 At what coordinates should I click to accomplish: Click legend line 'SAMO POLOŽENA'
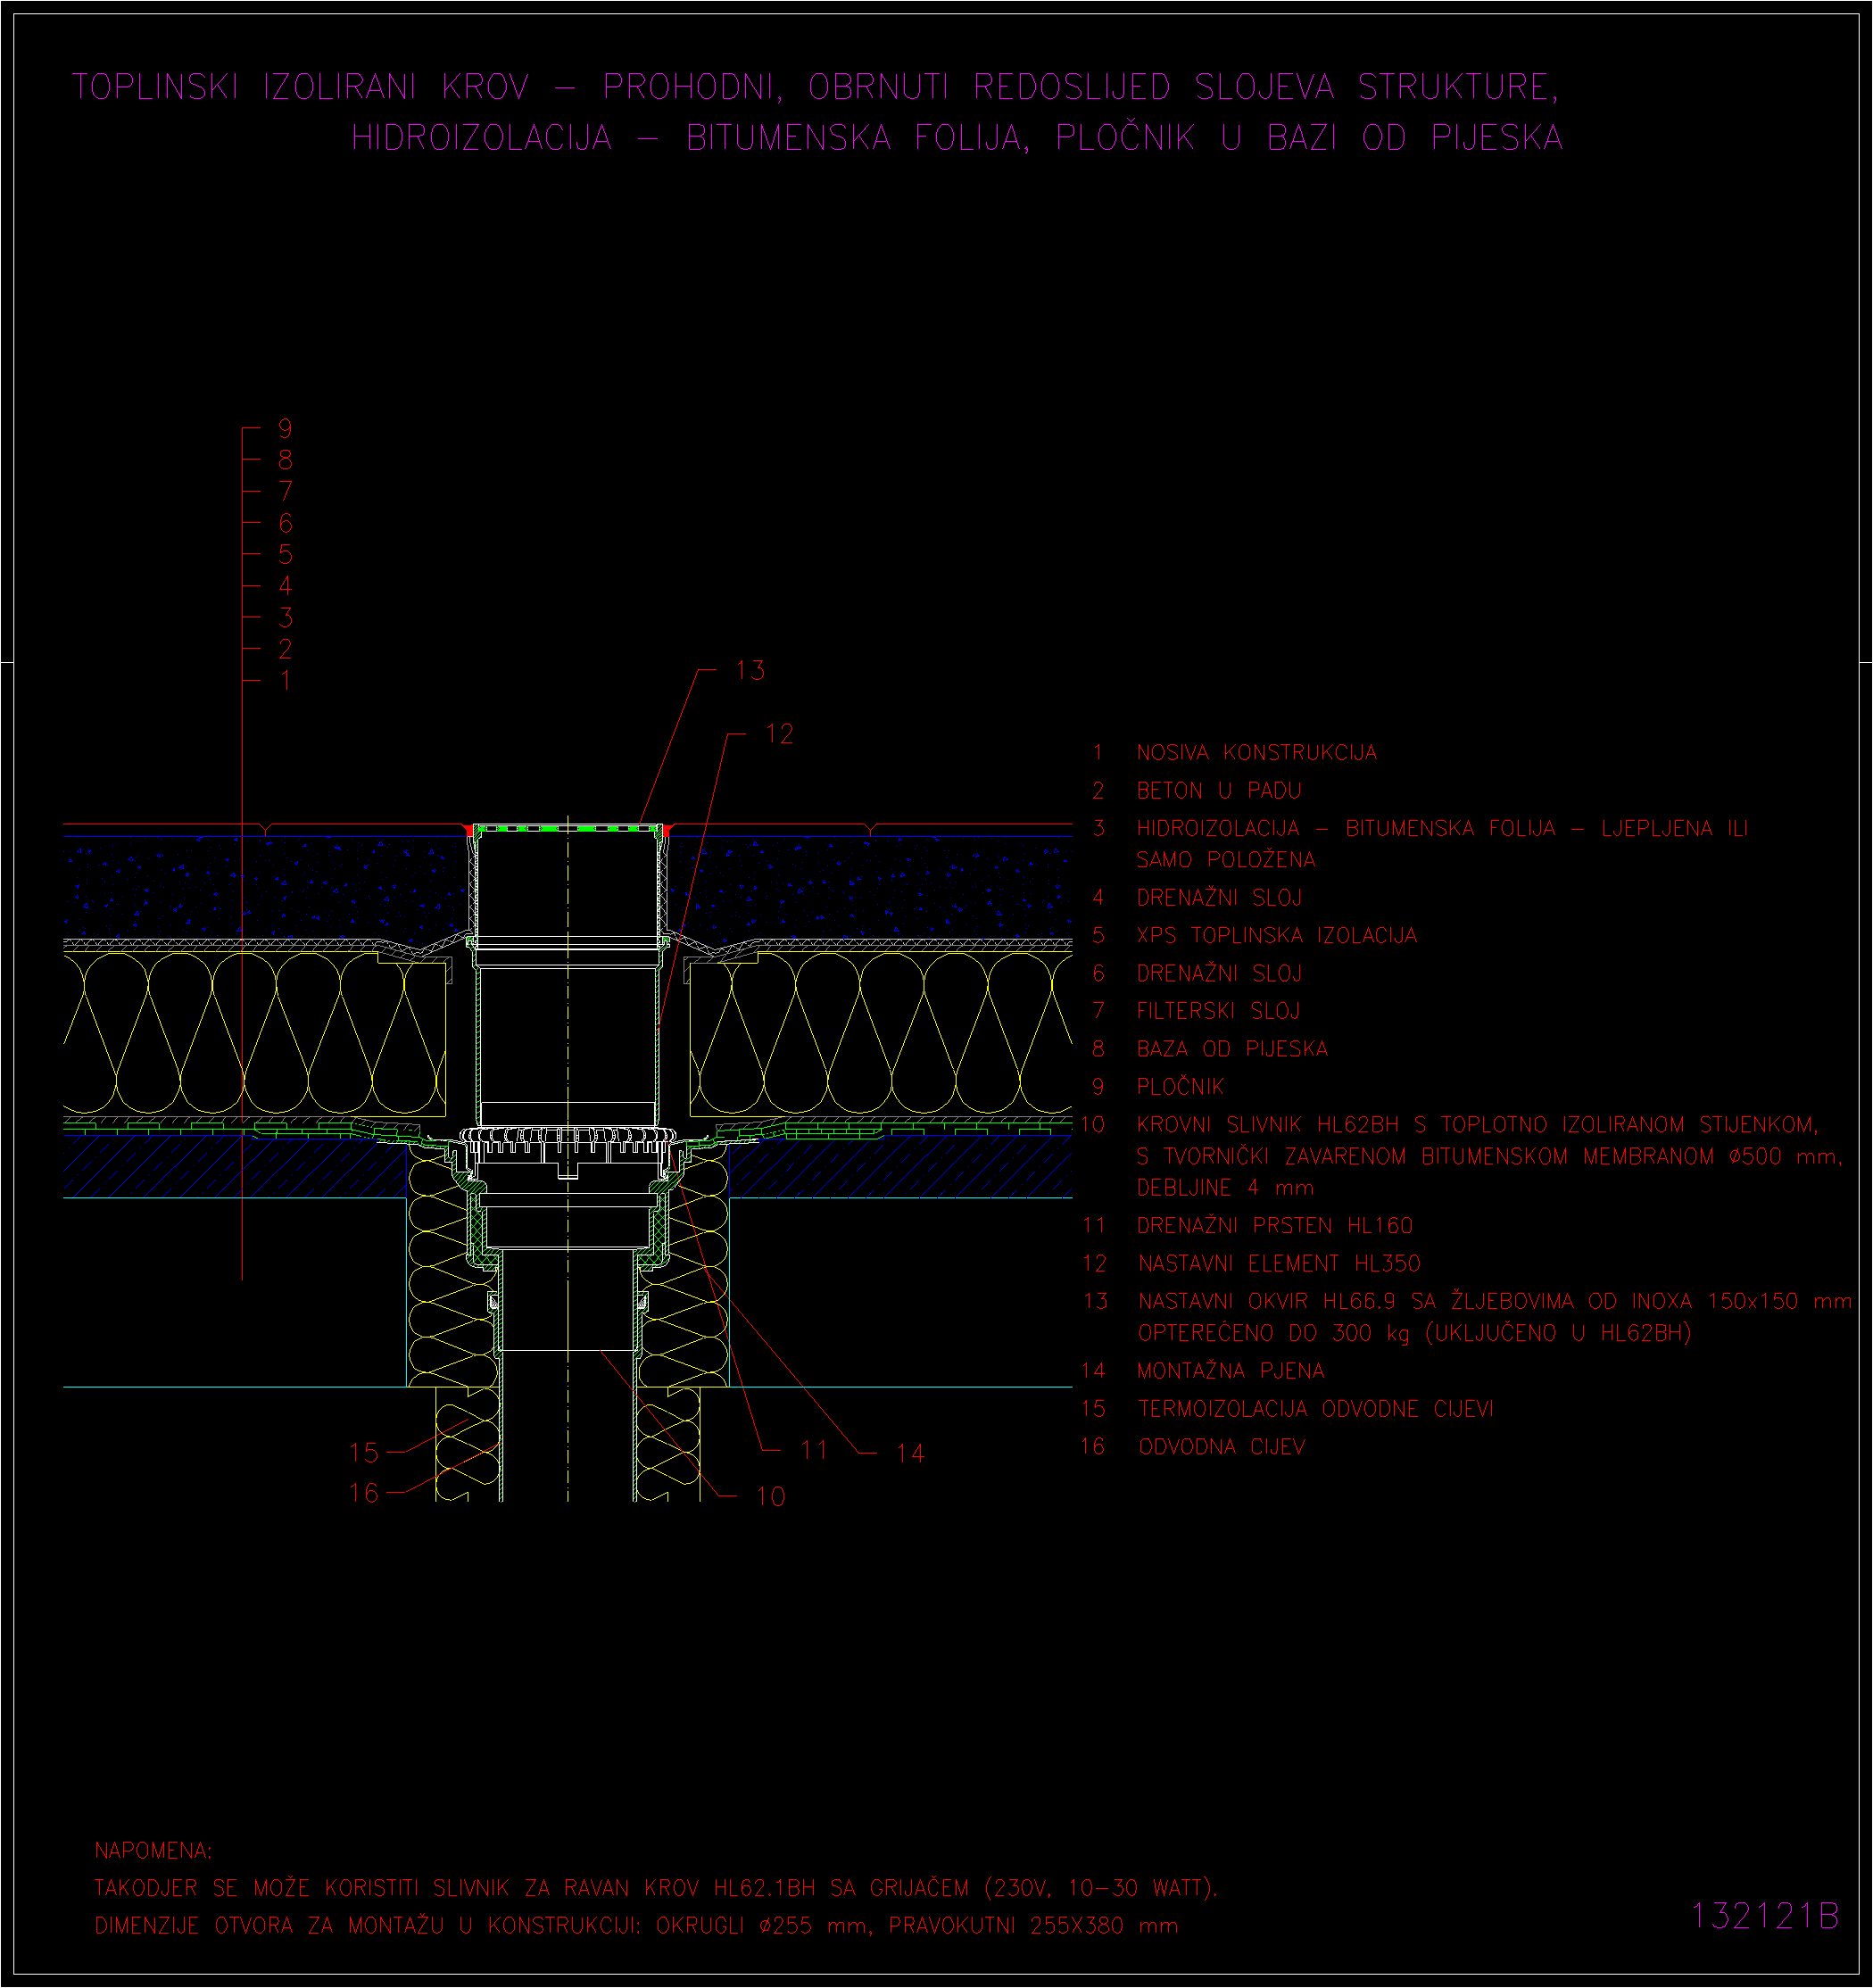pos(1225,860)
